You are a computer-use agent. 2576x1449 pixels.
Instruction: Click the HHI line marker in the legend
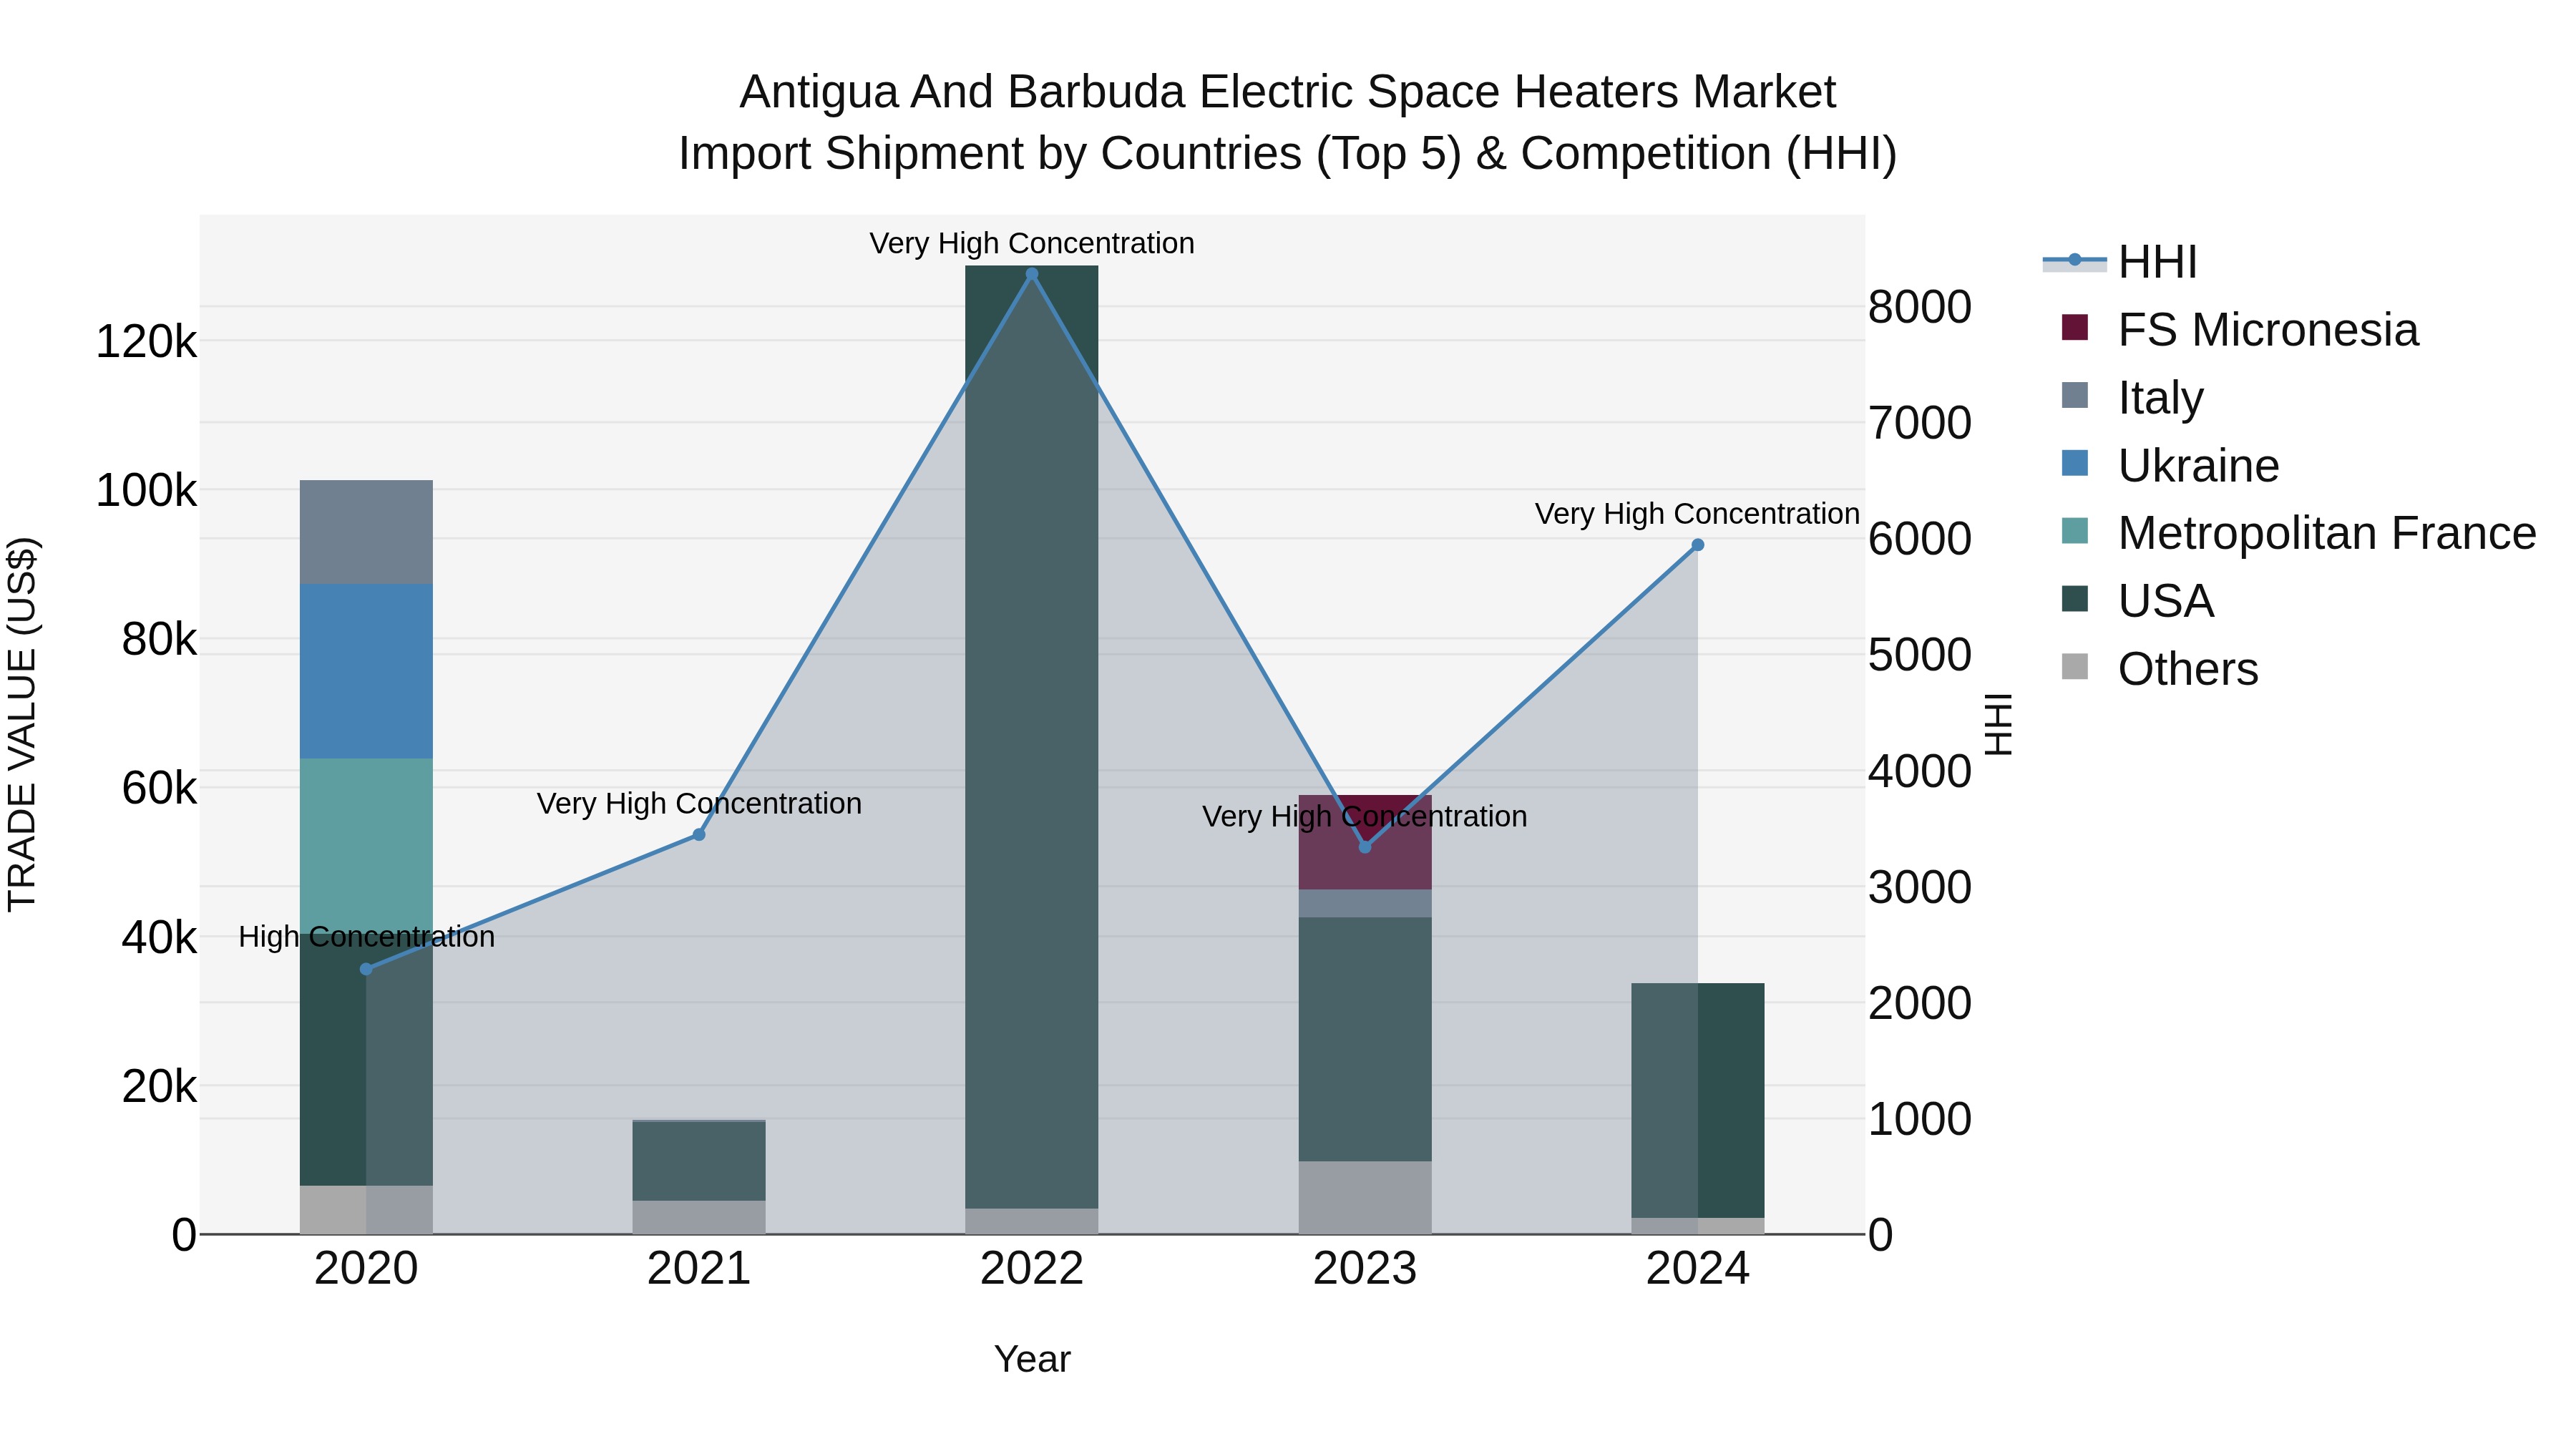click(2075, 260)
